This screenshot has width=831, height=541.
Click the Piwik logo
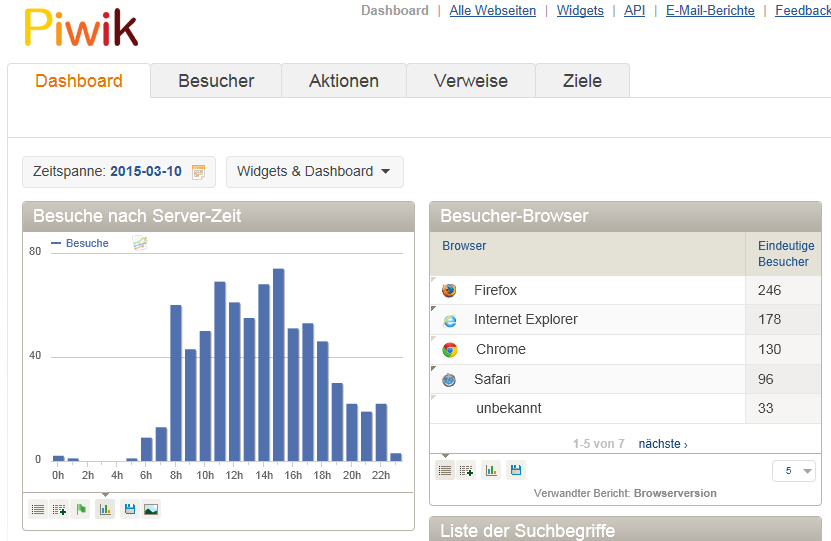click(x=81, y=28)
